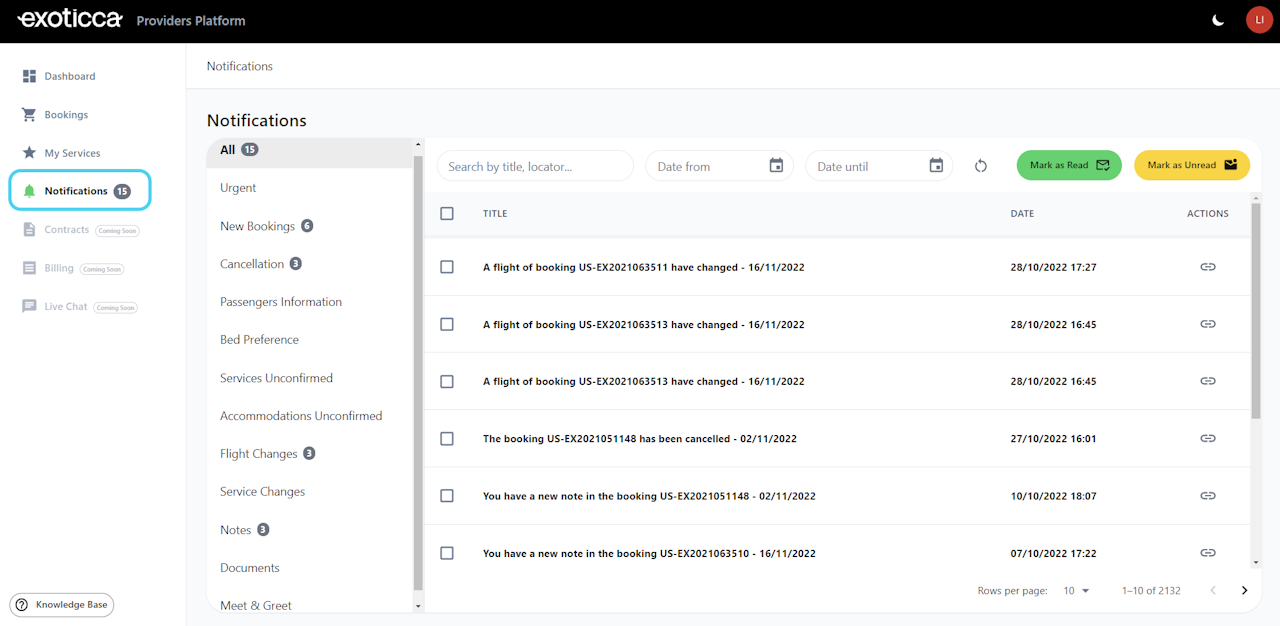Click Notifications breadcrumb text
1280x626 pixels.
point(240,66)
